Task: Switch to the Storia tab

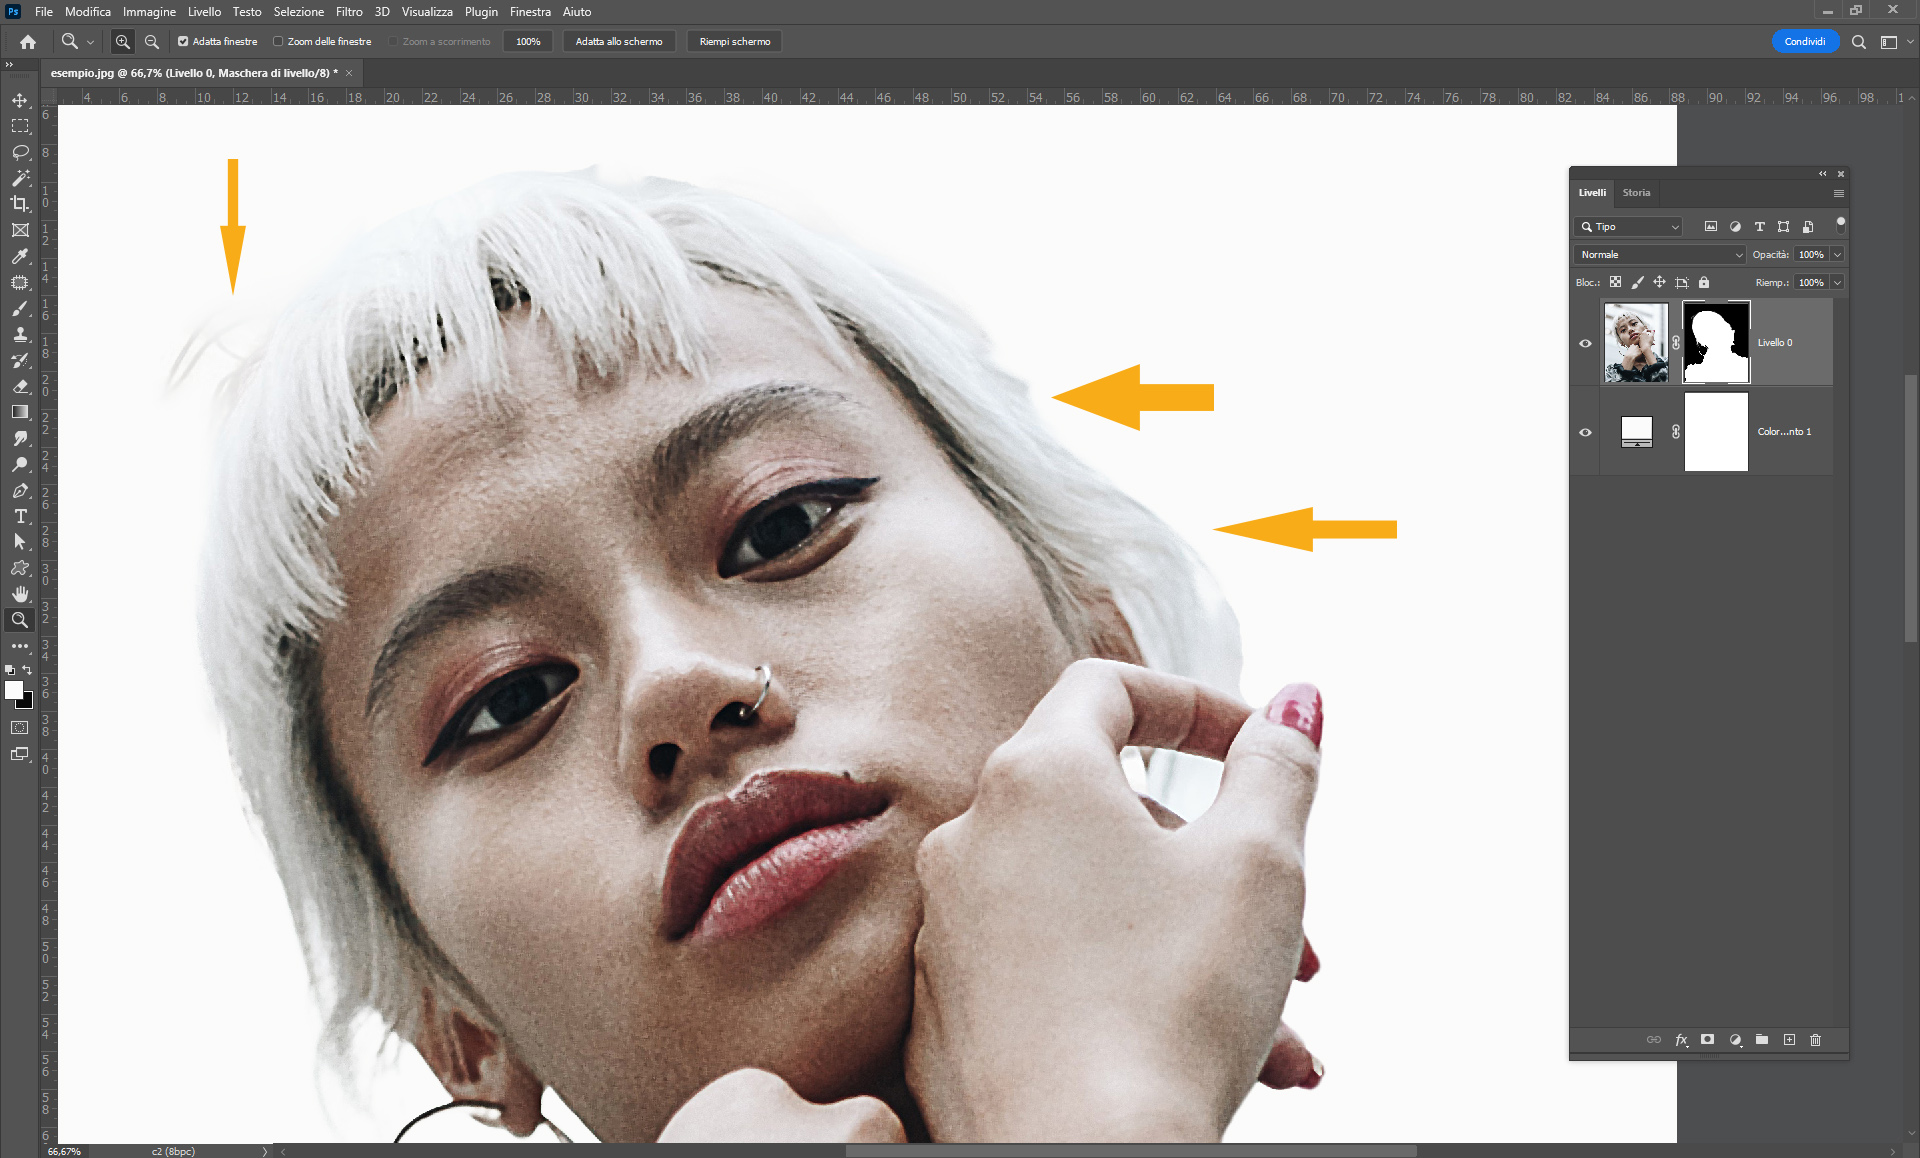Action: point(1636,193)
